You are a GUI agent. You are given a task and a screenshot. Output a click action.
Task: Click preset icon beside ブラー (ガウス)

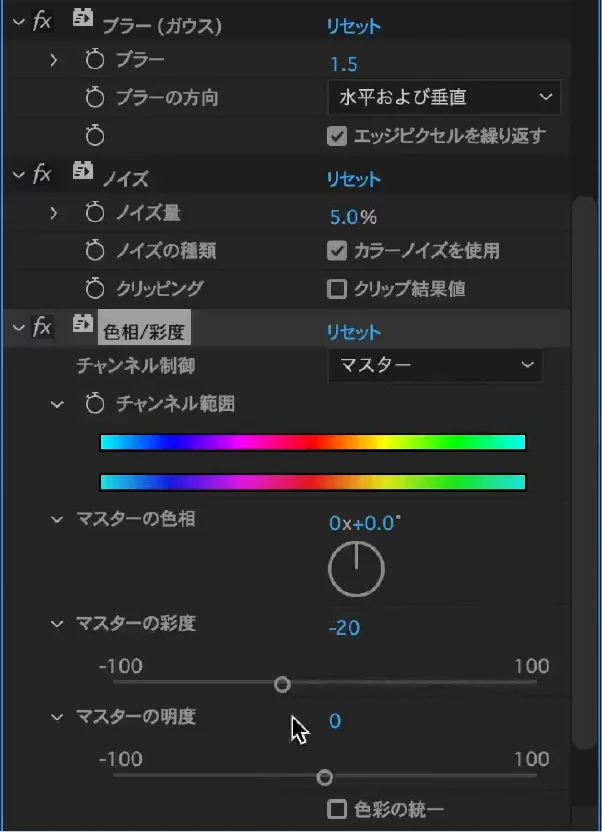[82, 20]
